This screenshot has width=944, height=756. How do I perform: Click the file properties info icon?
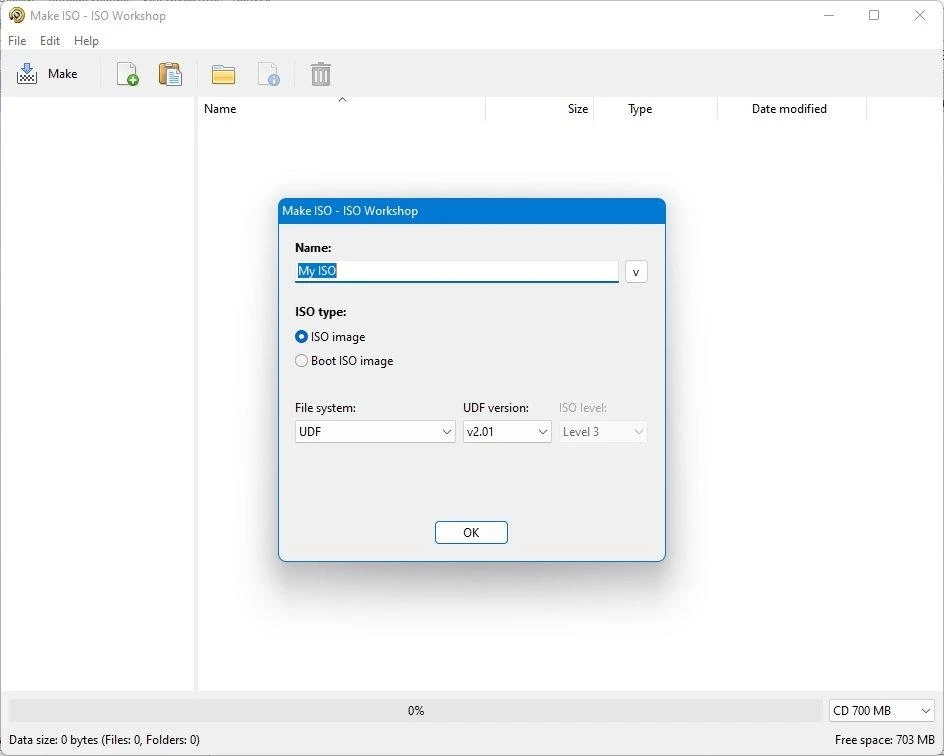click(x=269, y=74)
